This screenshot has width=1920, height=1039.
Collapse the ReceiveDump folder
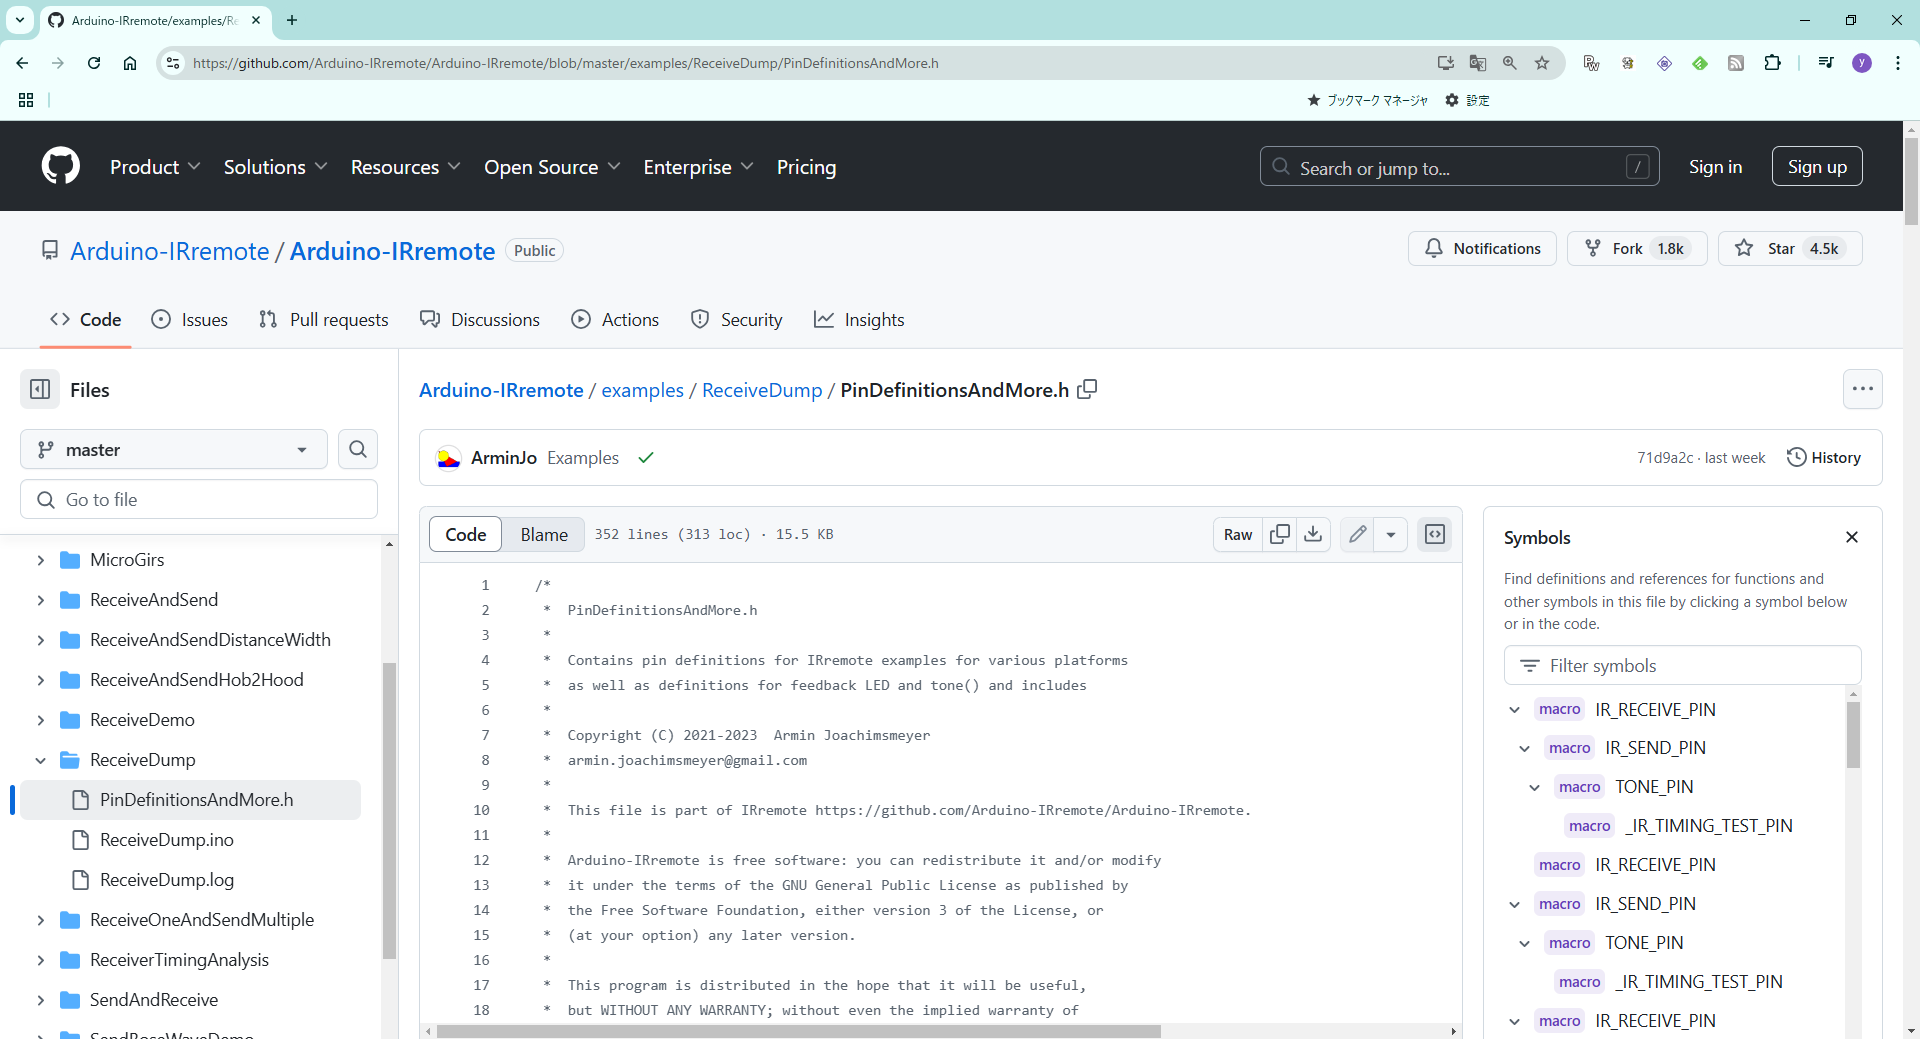41,760
